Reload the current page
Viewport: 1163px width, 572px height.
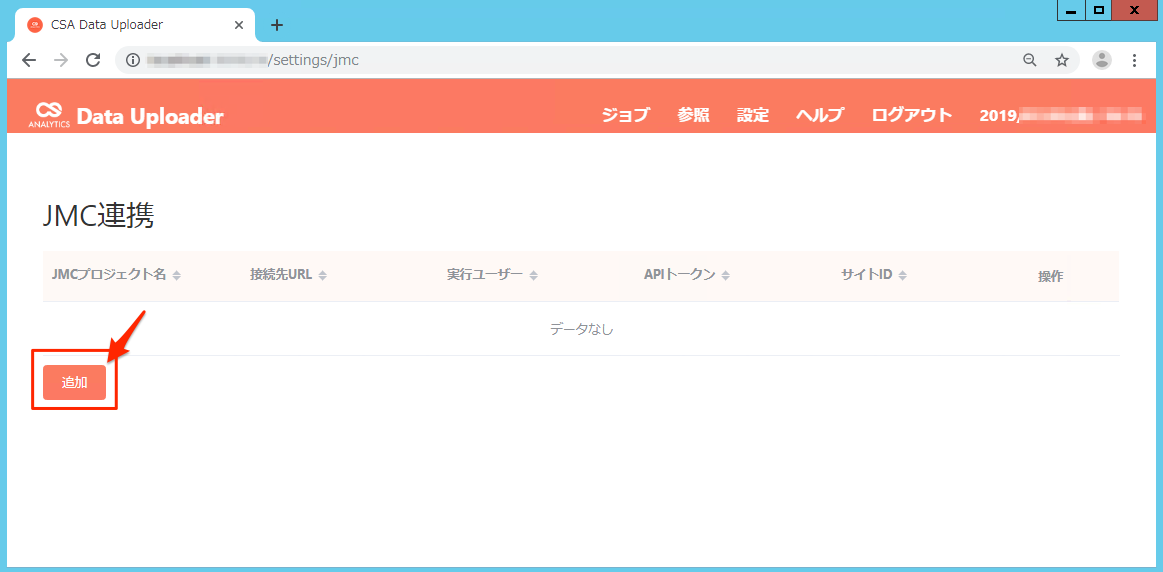coord(93,61)
